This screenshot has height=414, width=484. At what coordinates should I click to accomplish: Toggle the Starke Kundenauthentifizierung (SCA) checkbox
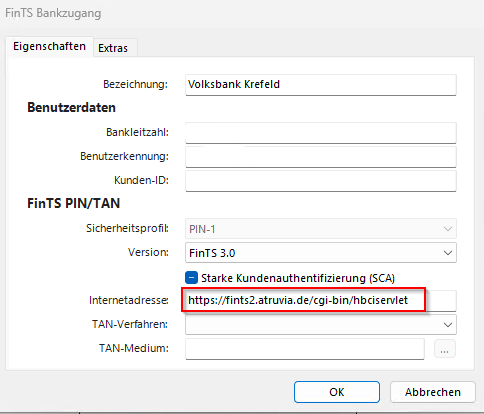(x=191, y=277)
